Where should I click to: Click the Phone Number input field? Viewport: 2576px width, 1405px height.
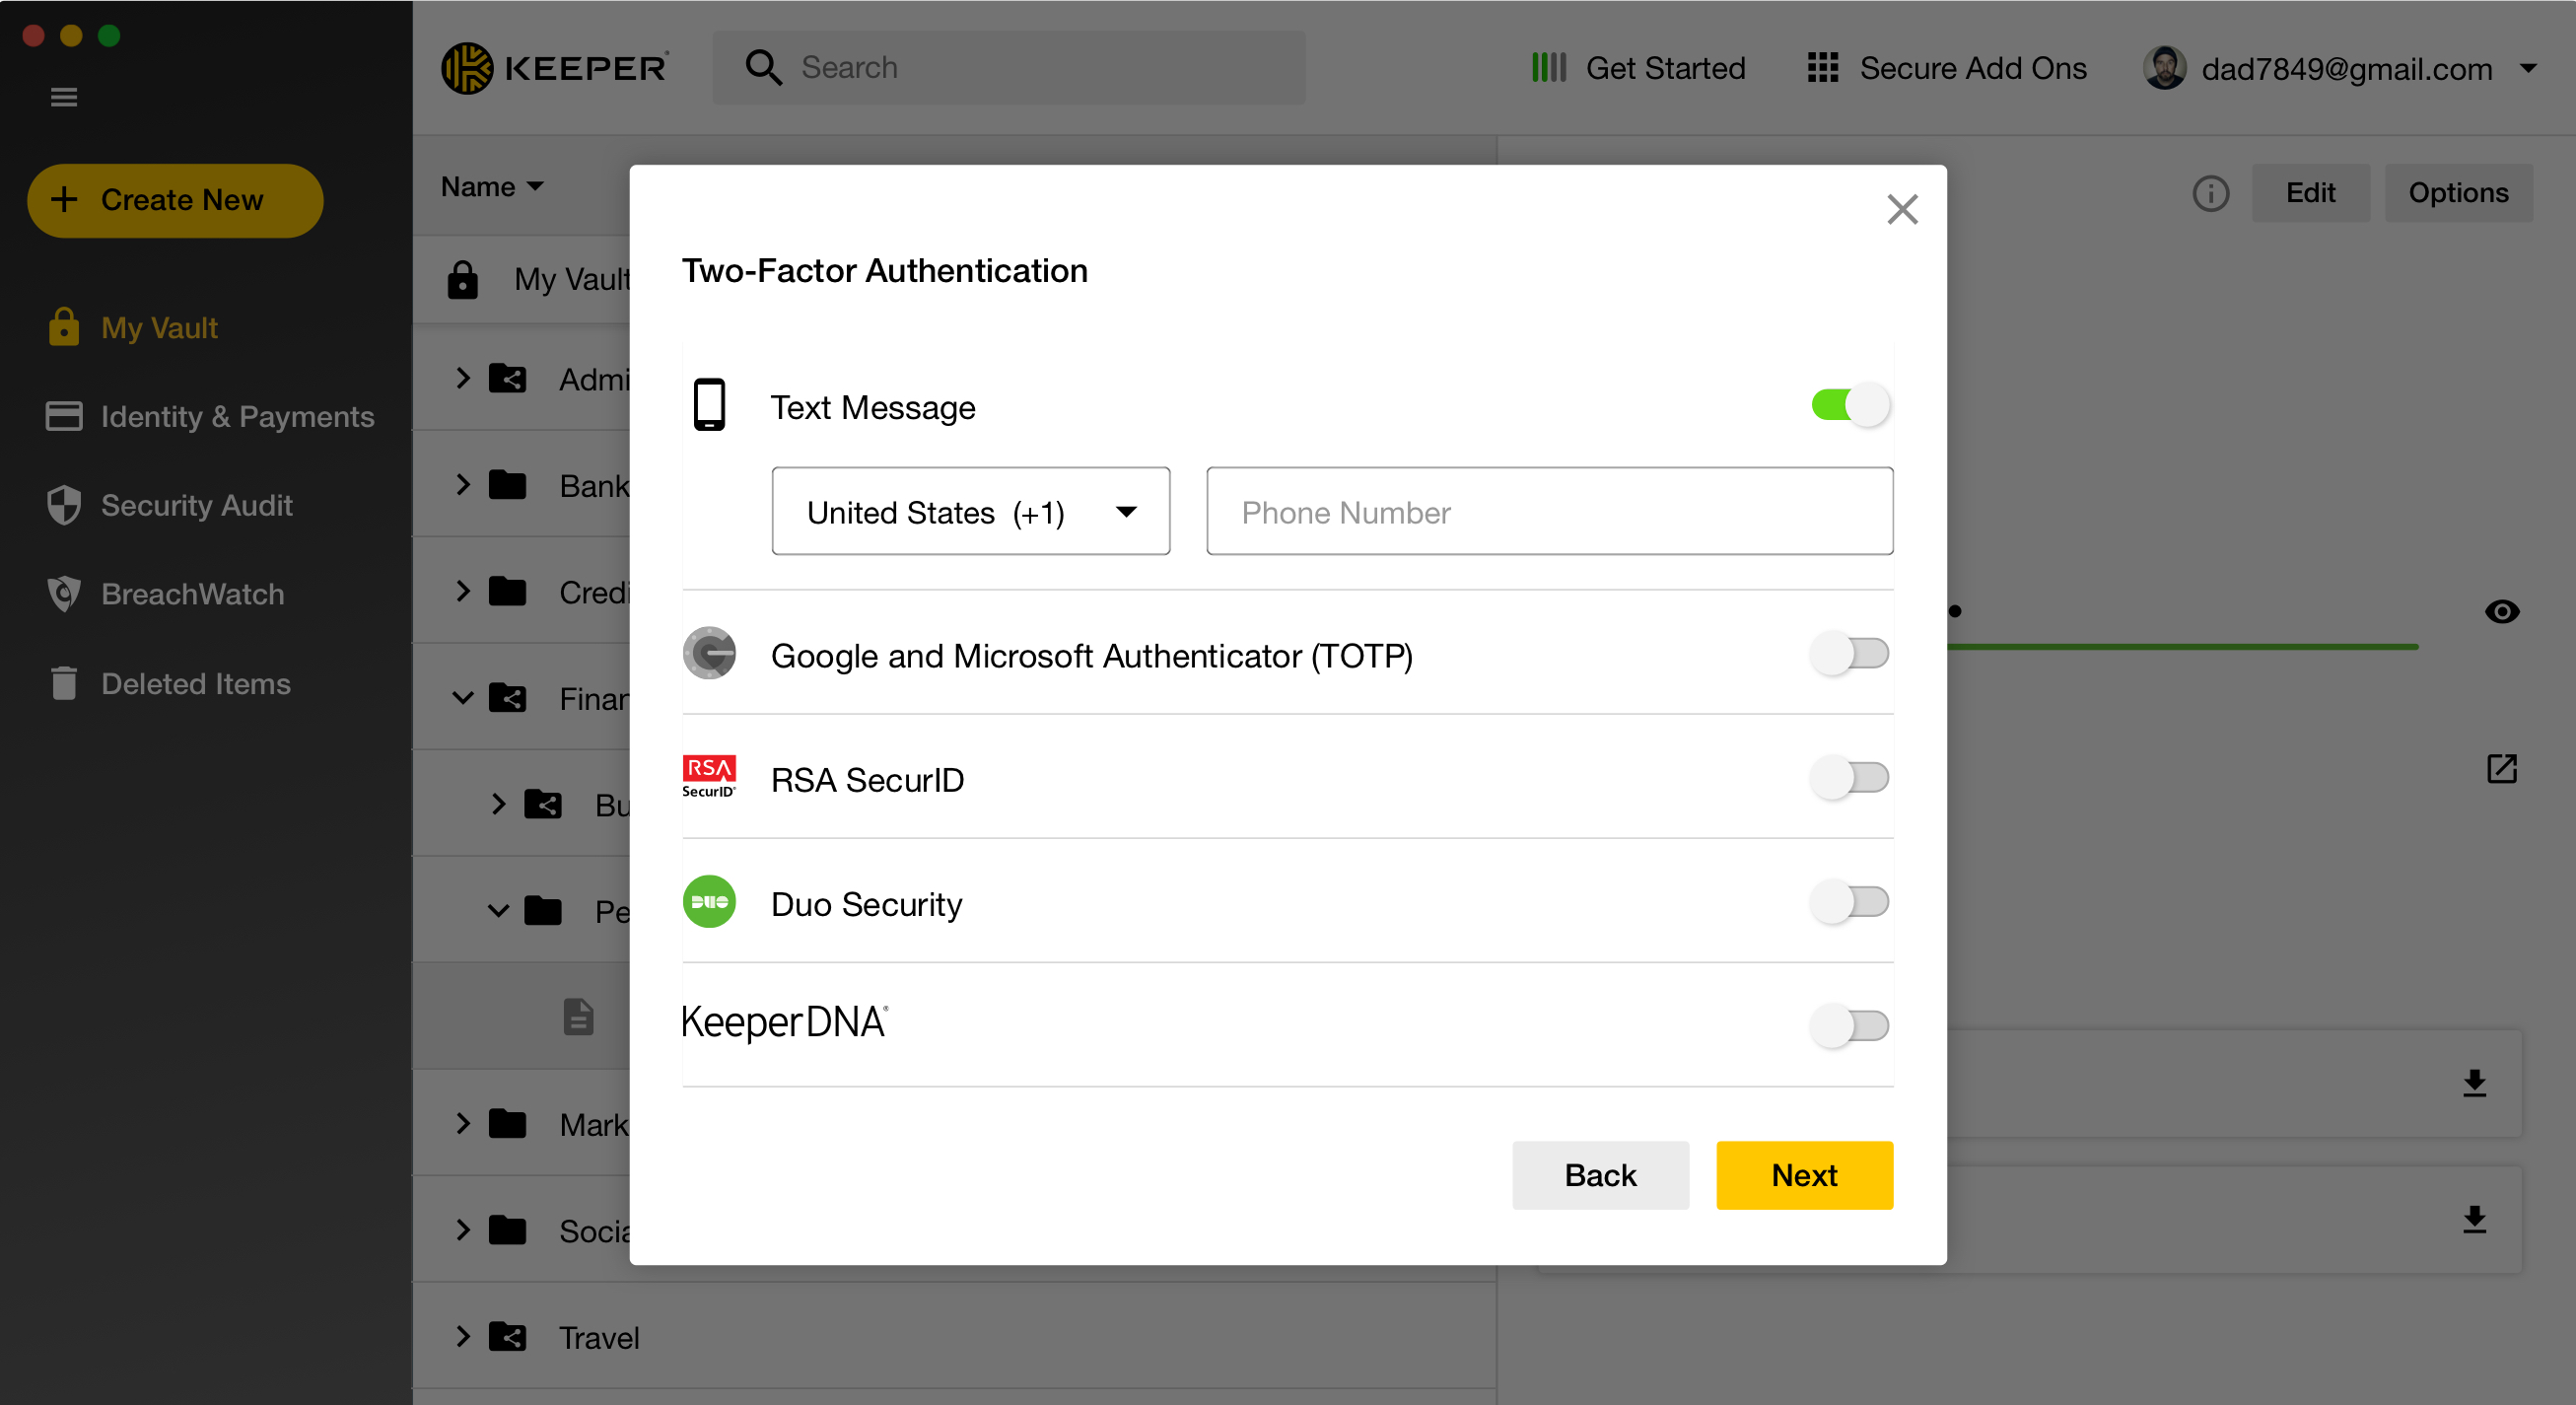[1548, 512]
